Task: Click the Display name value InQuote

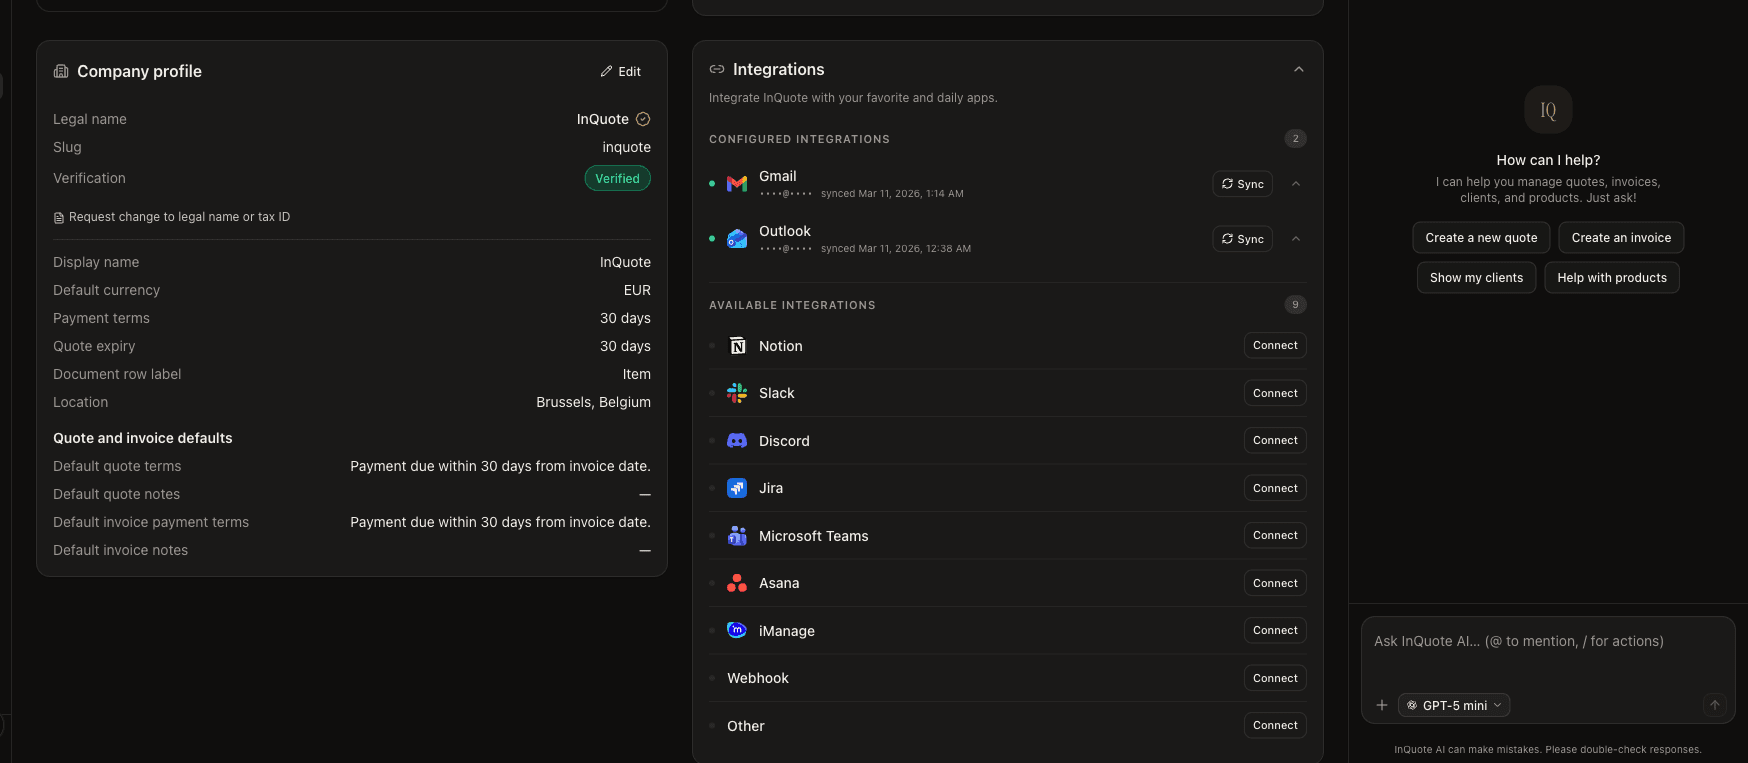Action: pos(625,262)
